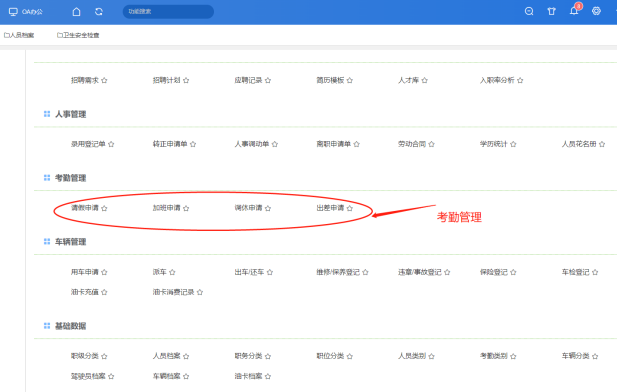Star the 离职申请单 entry
The image size is (617, 392).
pos(357,144)
